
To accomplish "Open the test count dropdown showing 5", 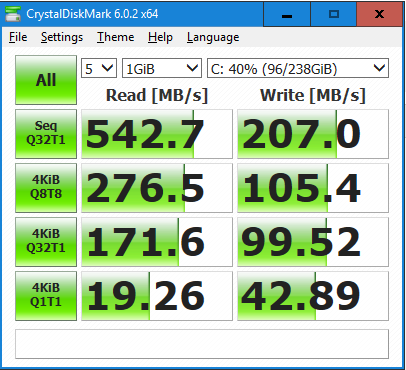I will pyautogui.click(x=99, y=68).
